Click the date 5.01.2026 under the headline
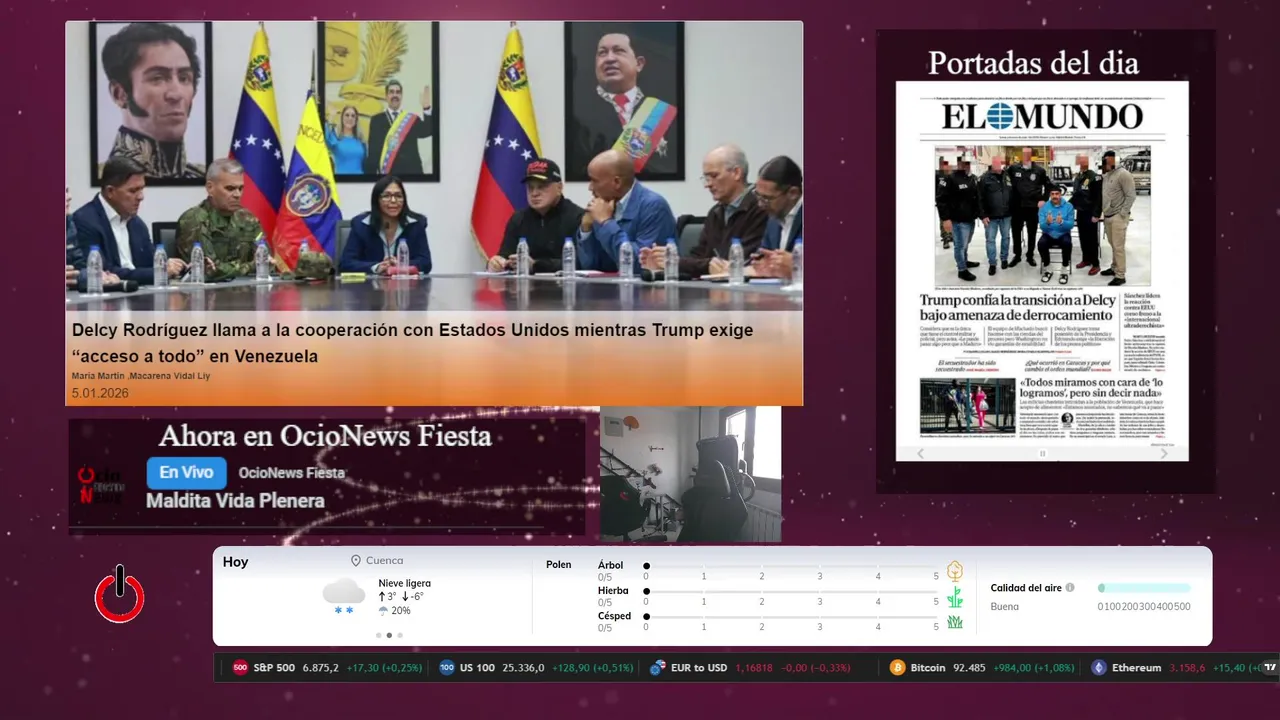 point(100,393)
